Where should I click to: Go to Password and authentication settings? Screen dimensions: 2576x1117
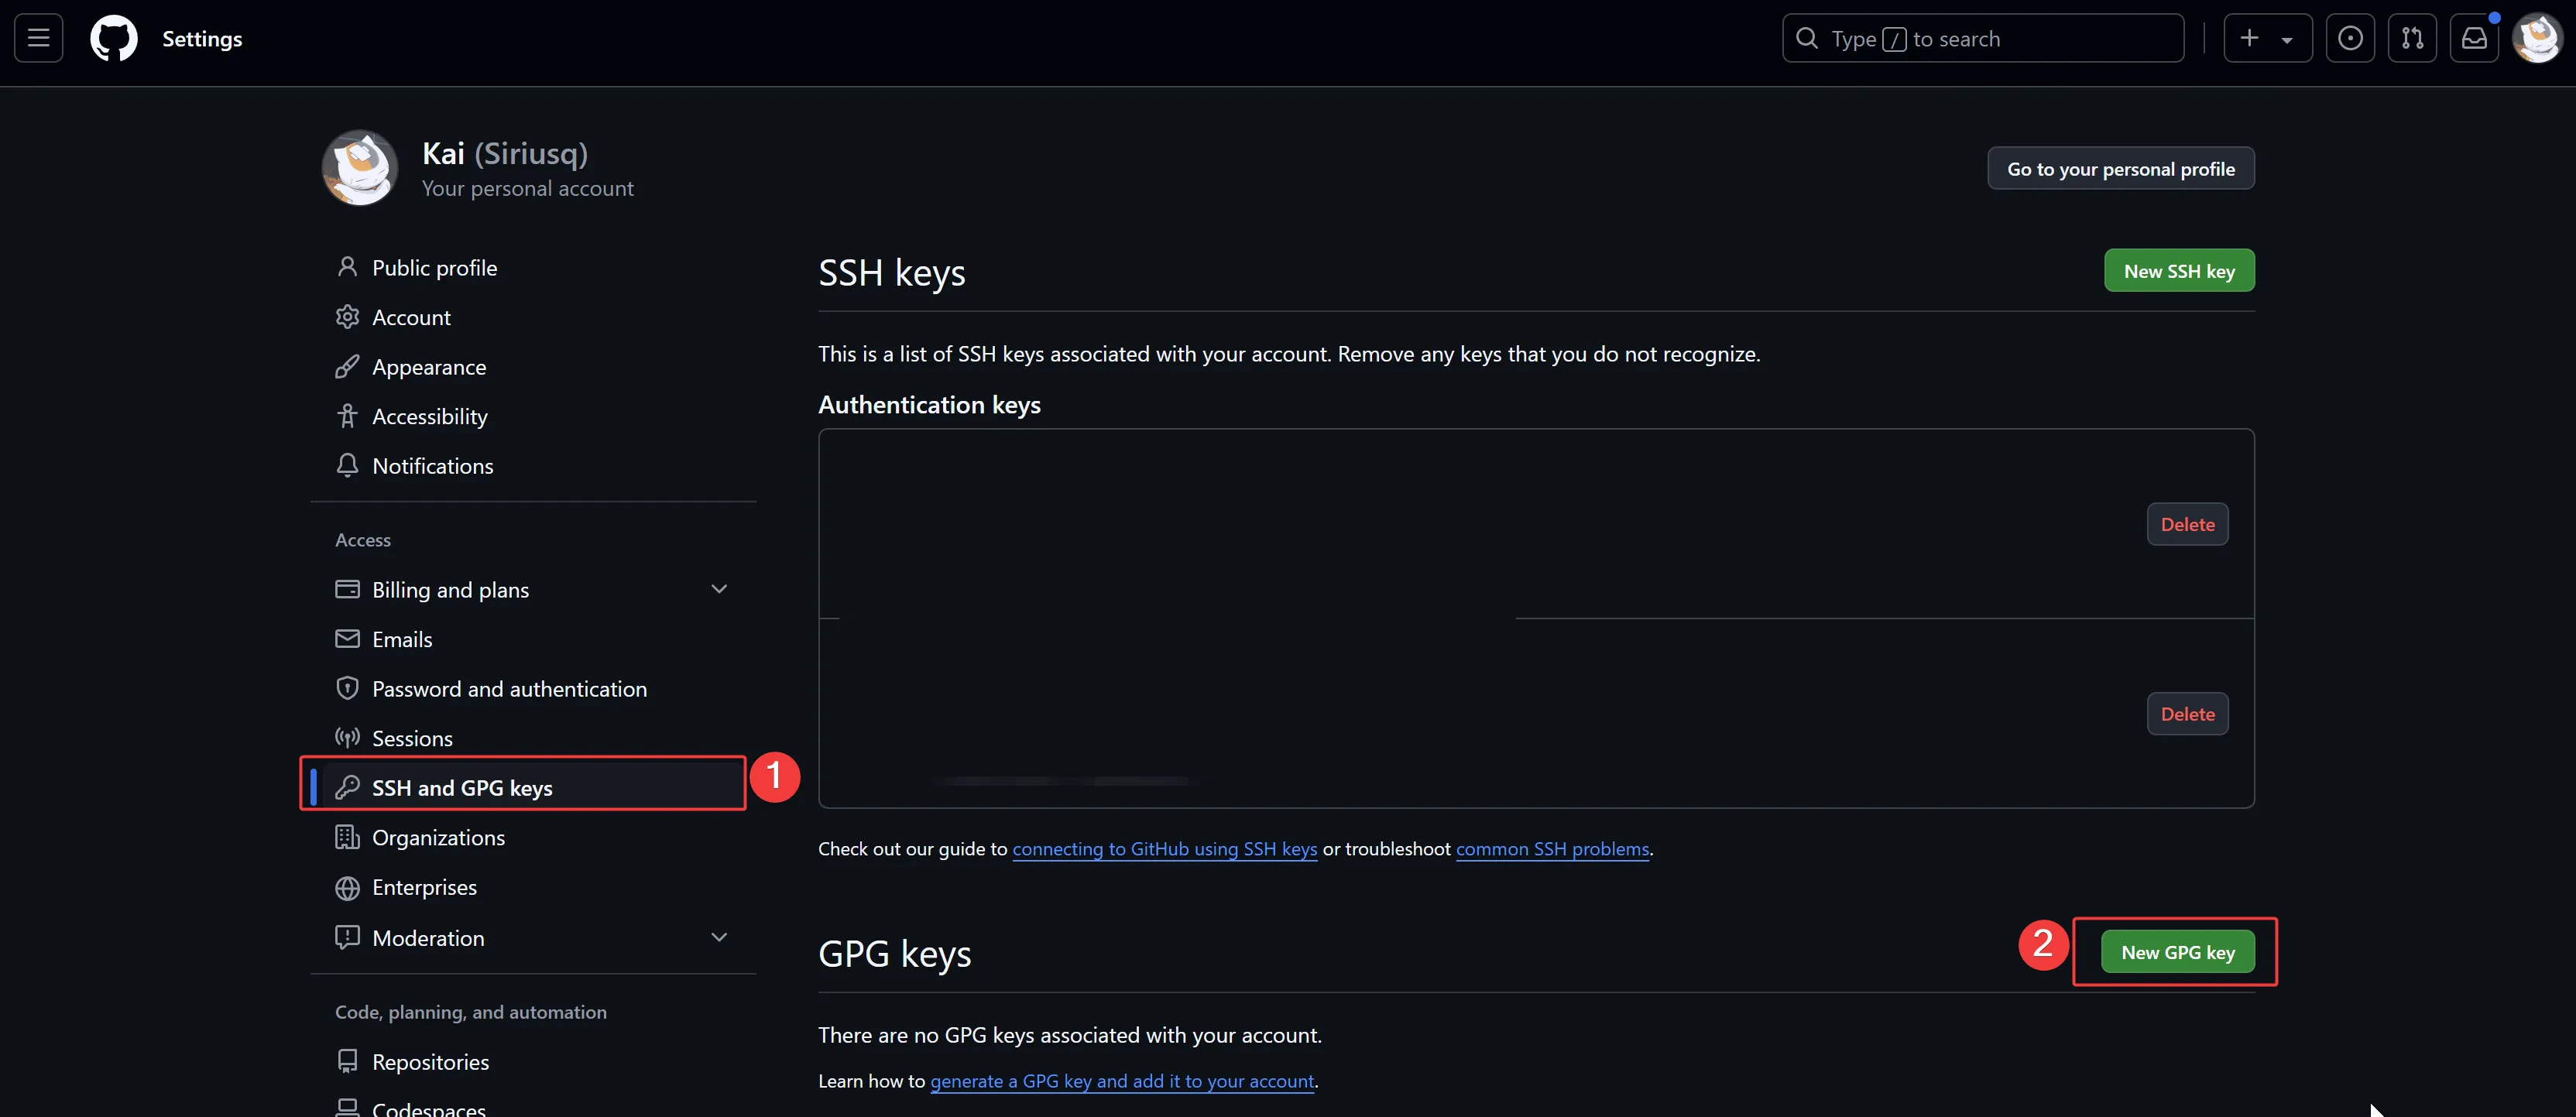click(x=509, y=688)
